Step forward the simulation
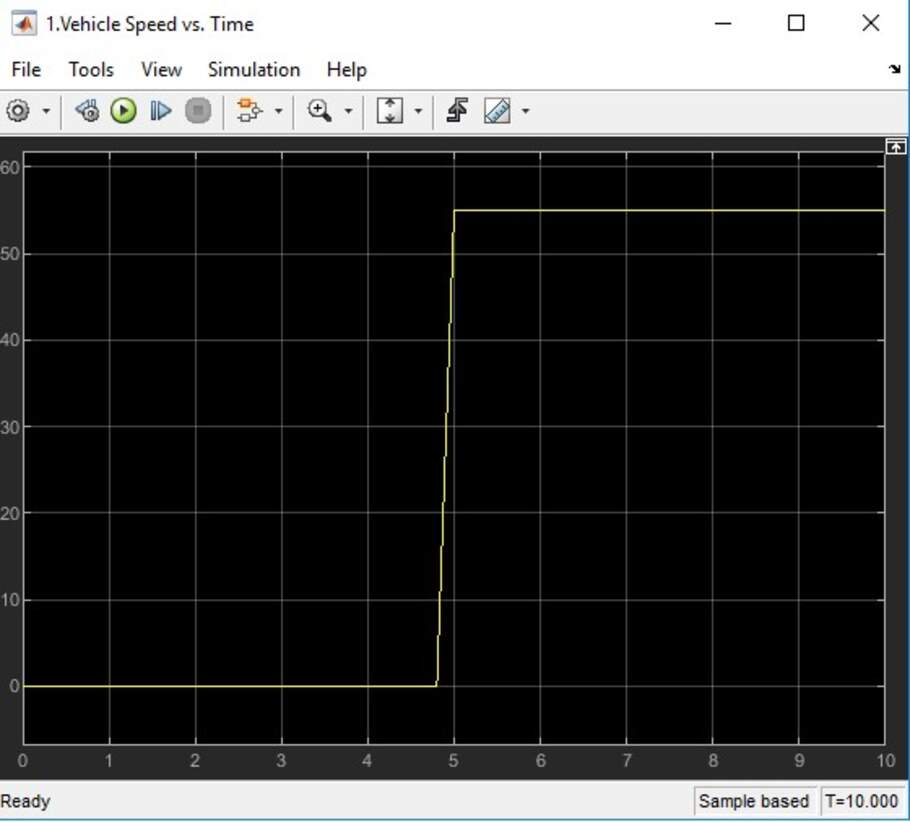This screenshot has width=910, height=822. 160,111
